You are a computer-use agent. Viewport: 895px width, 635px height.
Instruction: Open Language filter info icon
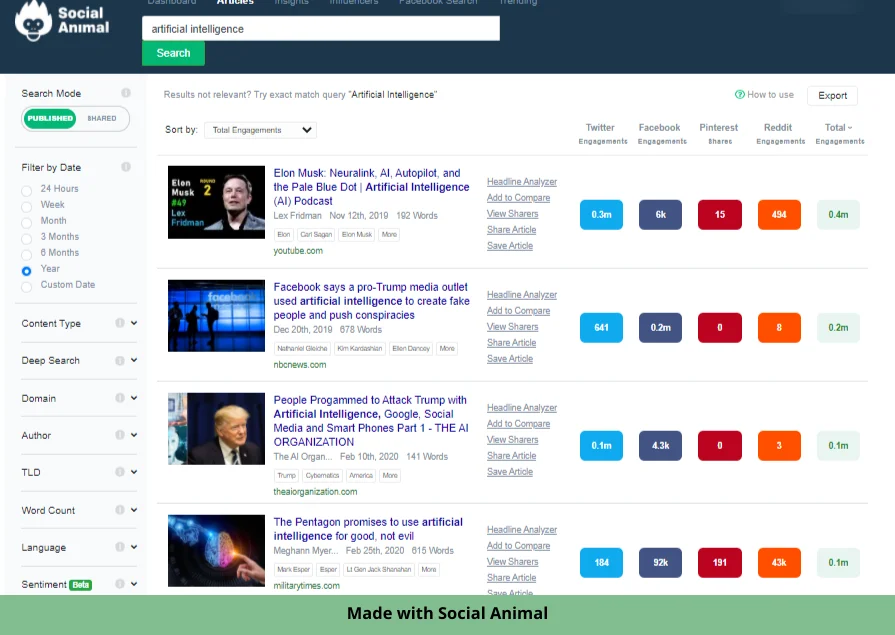[x=120, y=547]
